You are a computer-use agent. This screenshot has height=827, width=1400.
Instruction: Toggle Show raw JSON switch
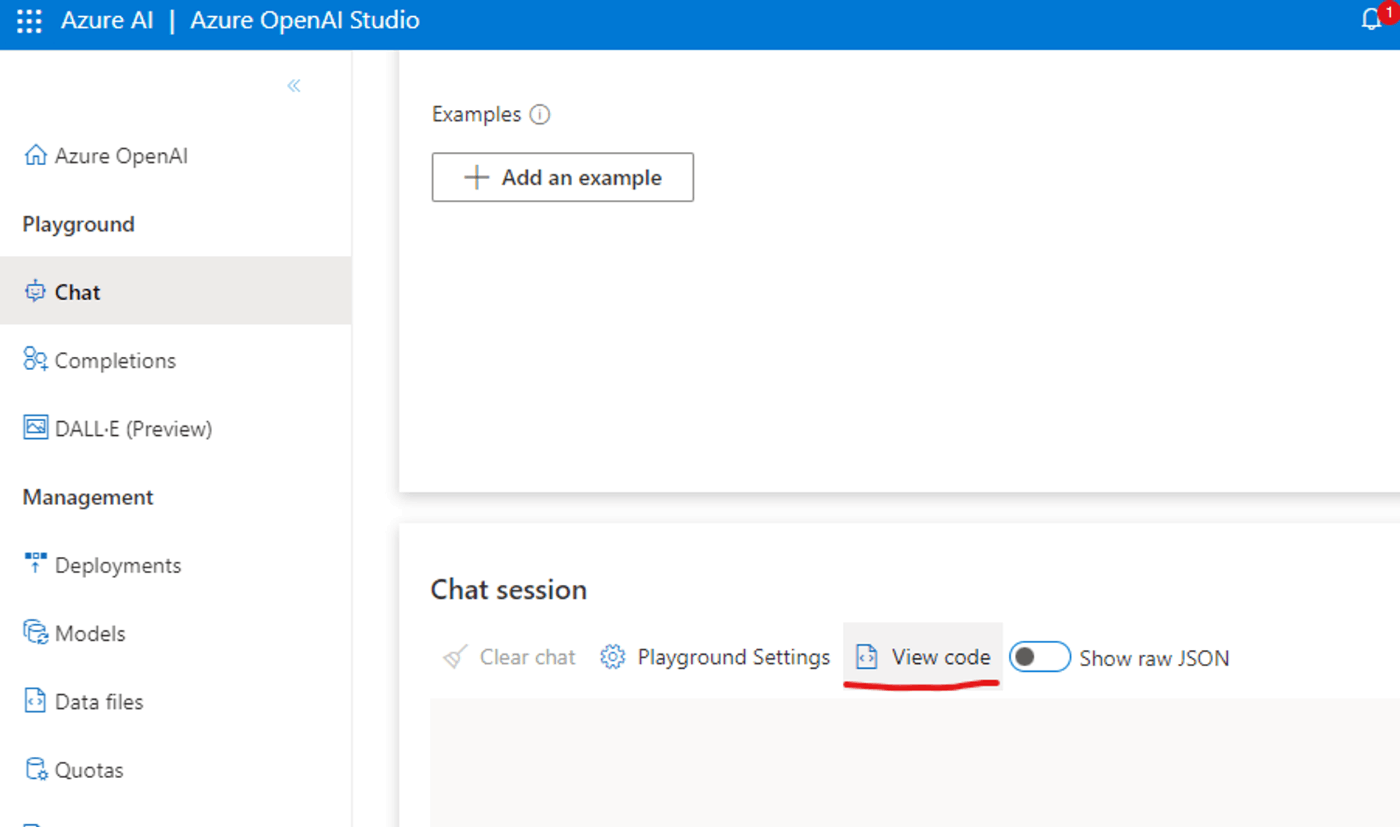(x=1039, y=657)
